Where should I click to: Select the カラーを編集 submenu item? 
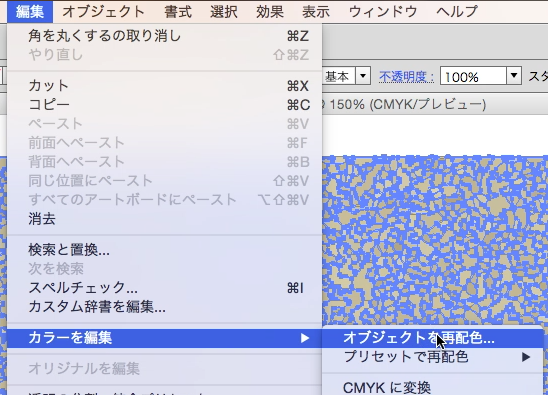tap(164, 338)
